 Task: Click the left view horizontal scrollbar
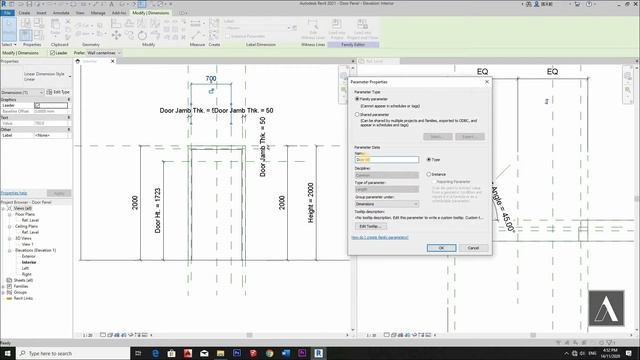pyautogui.click(x=249, y=335)
